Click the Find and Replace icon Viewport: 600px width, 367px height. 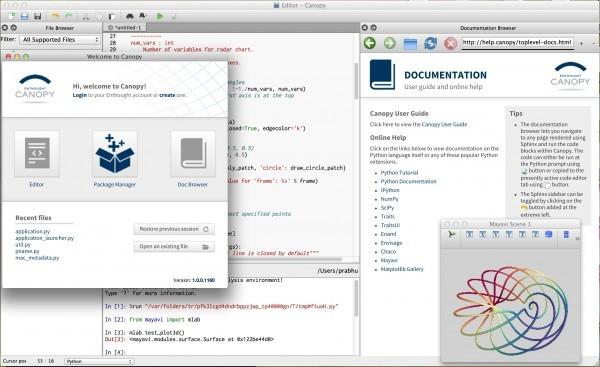[143, 16]
